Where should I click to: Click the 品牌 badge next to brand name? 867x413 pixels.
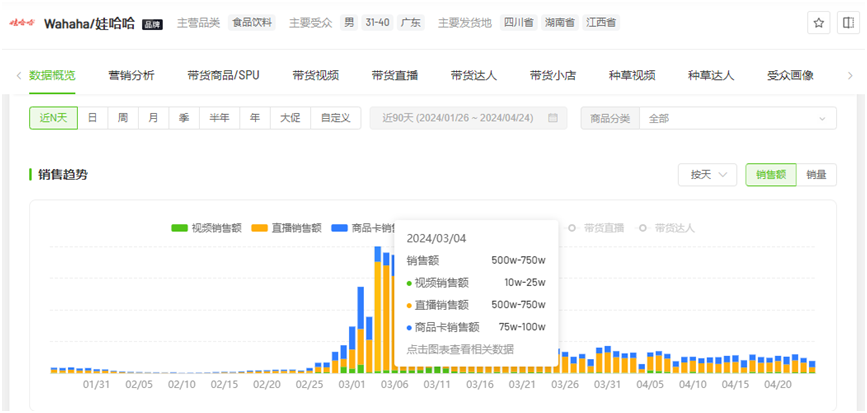click(x=152, y=24)
